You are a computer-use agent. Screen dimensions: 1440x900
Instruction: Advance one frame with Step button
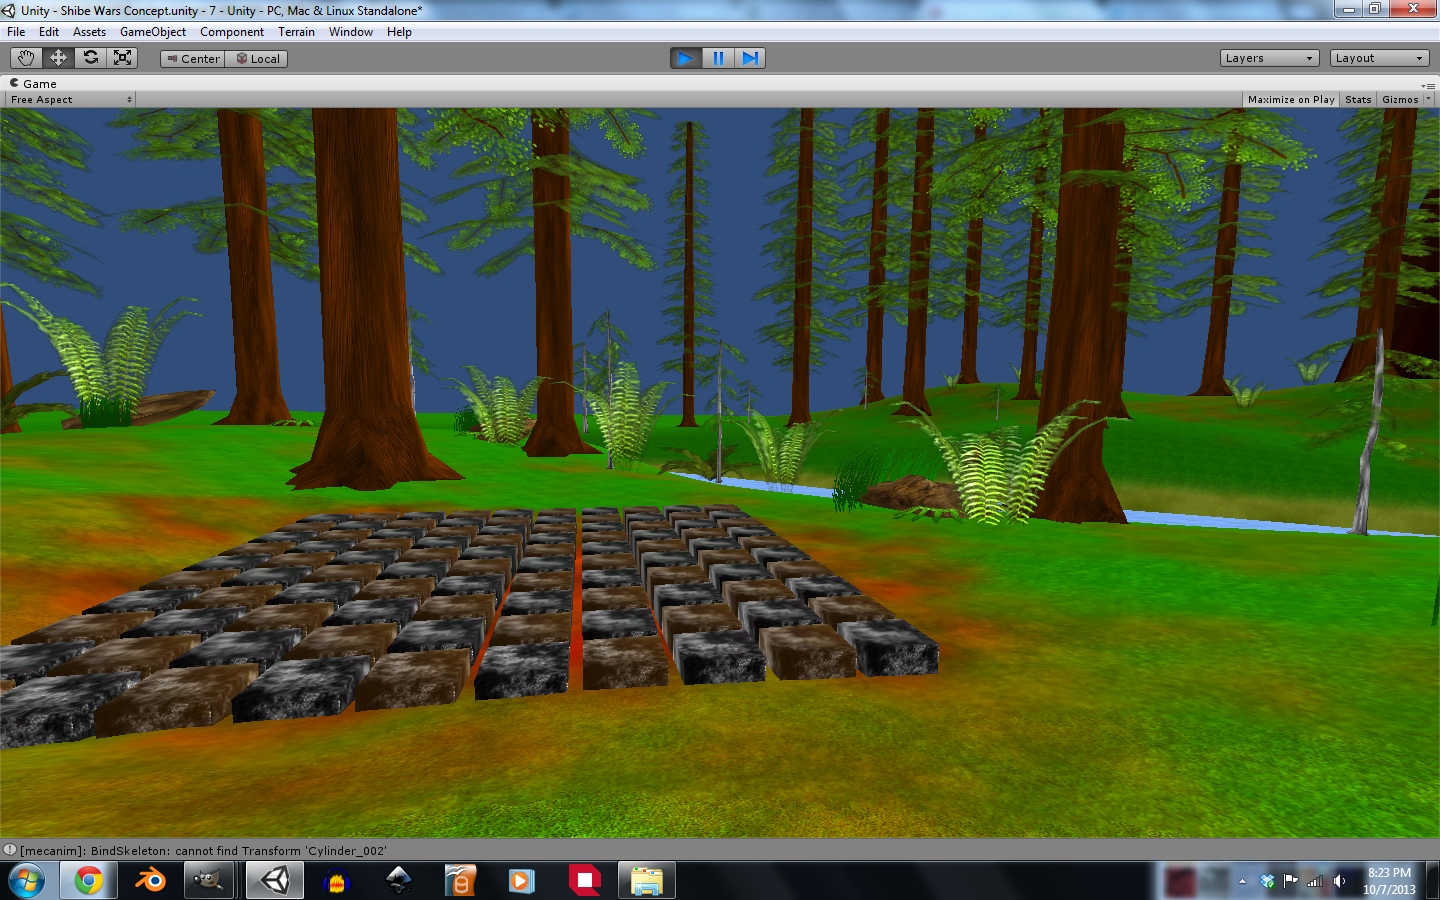750,58
